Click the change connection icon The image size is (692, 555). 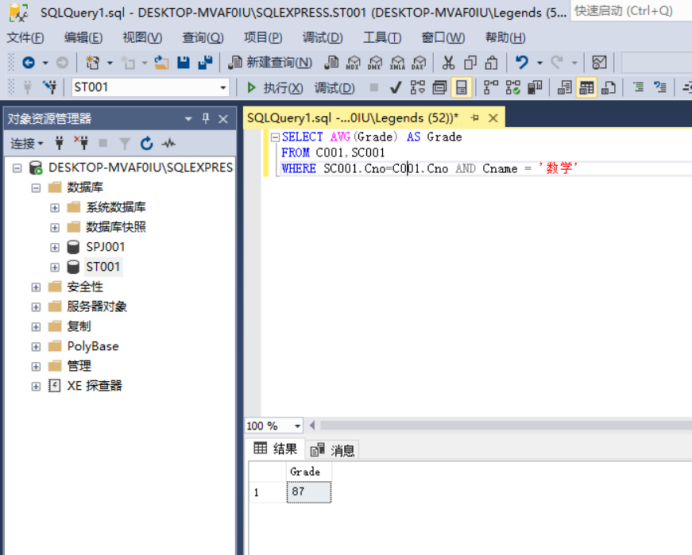coord(50,87)
